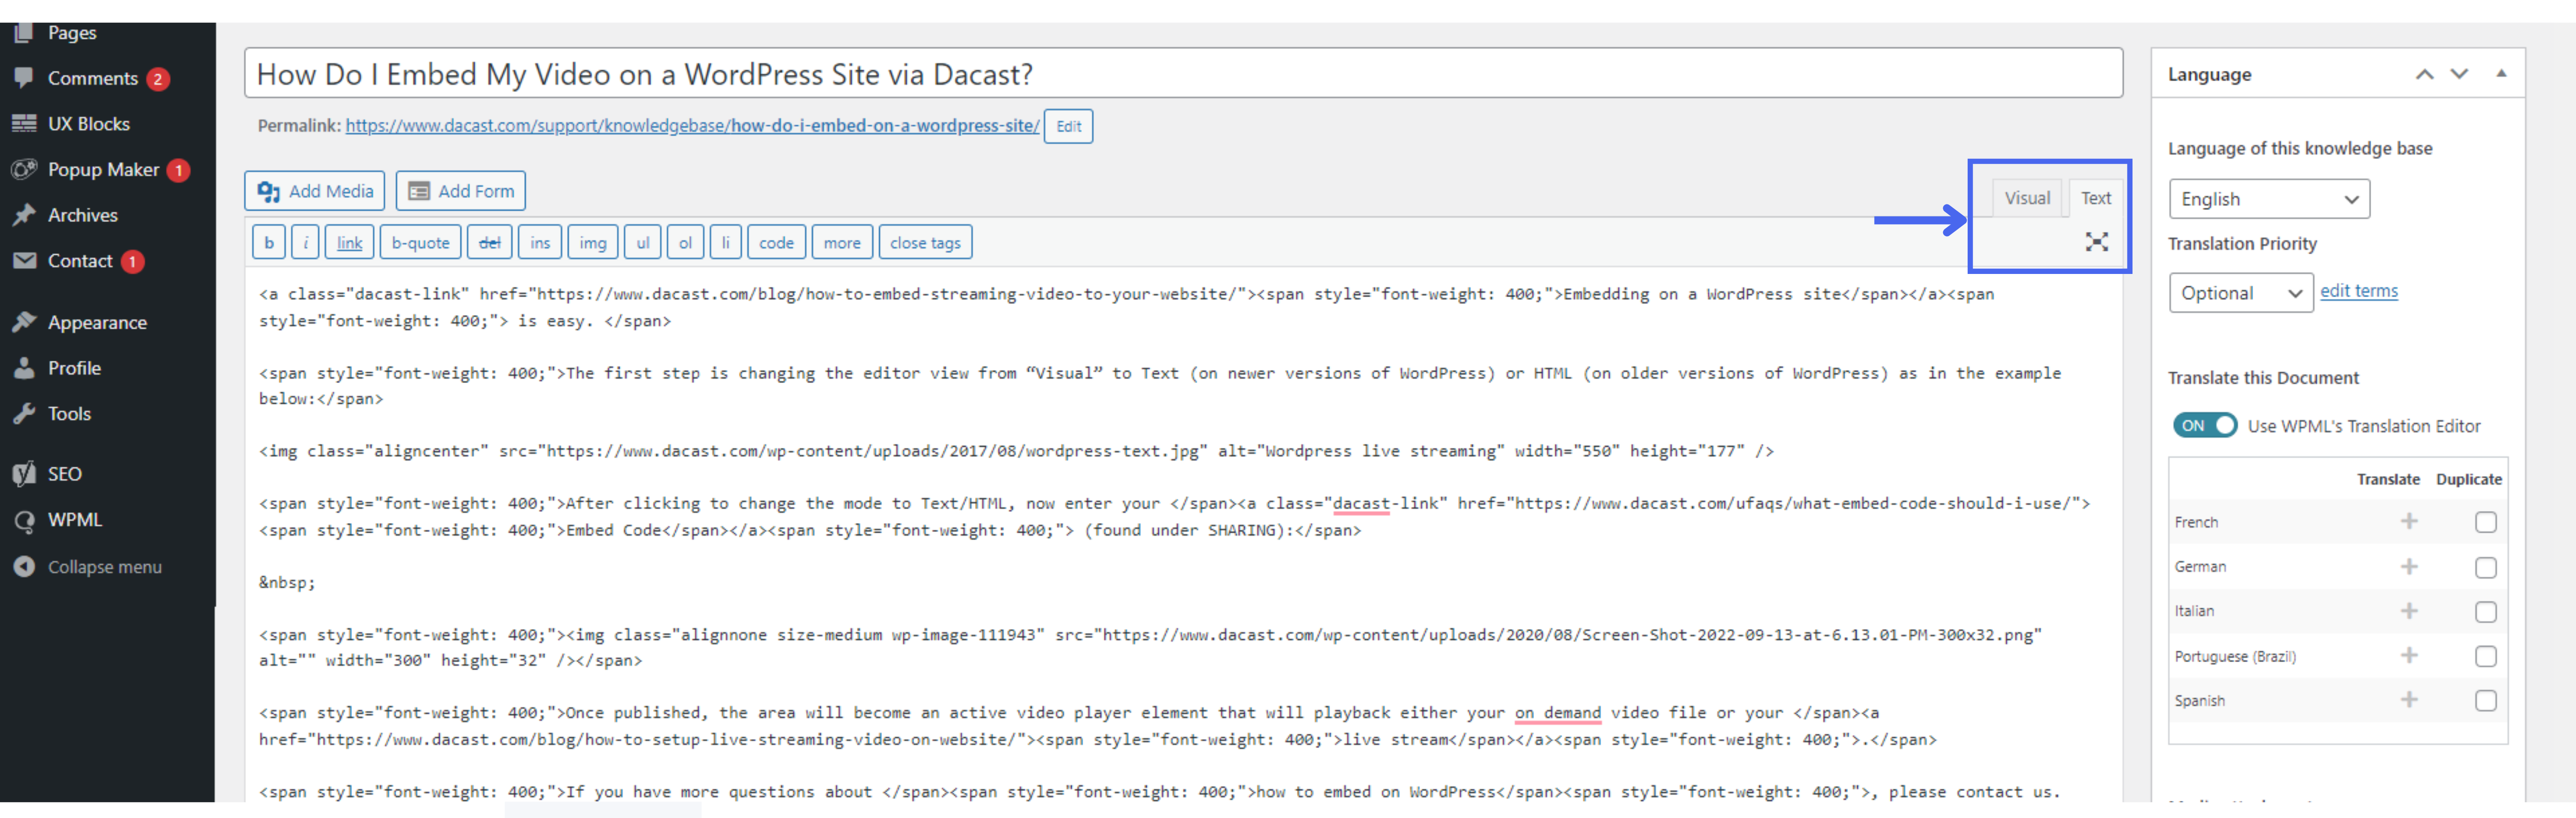Click the ol quicktag button
The image size is (2576, 818).
(685, 242)
